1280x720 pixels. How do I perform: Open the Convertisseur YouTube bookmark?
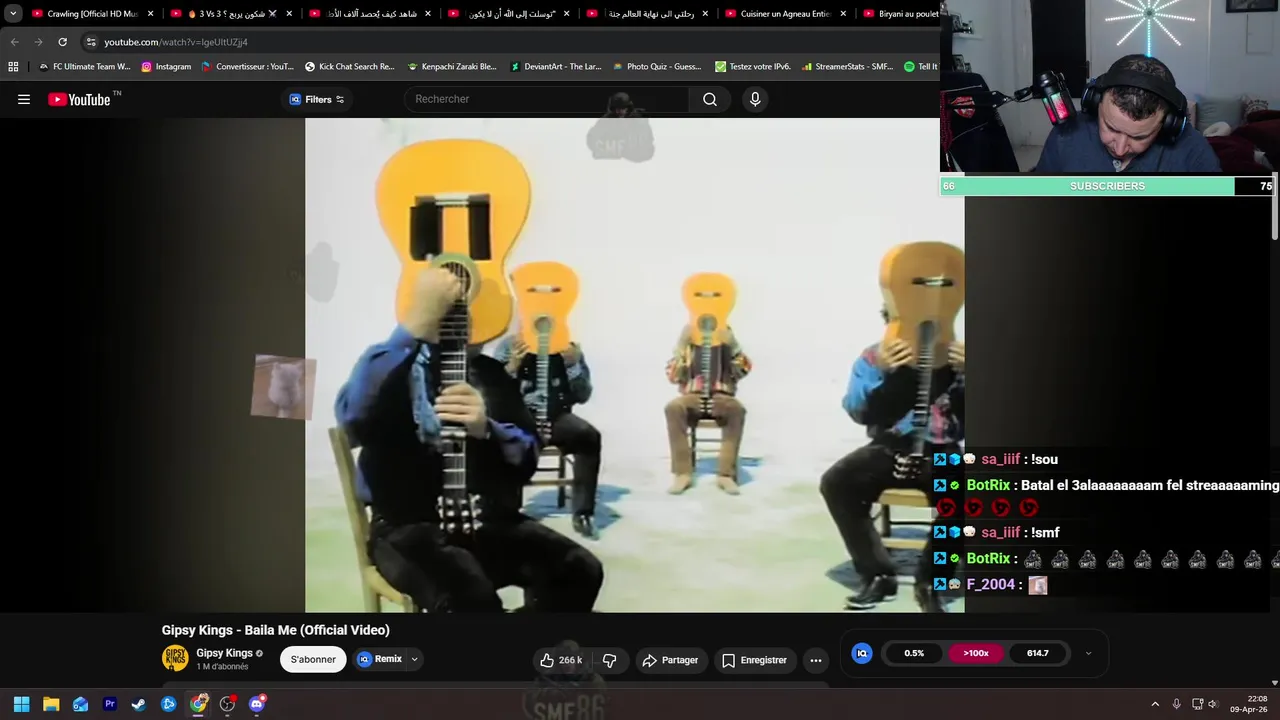pos(247,67)
